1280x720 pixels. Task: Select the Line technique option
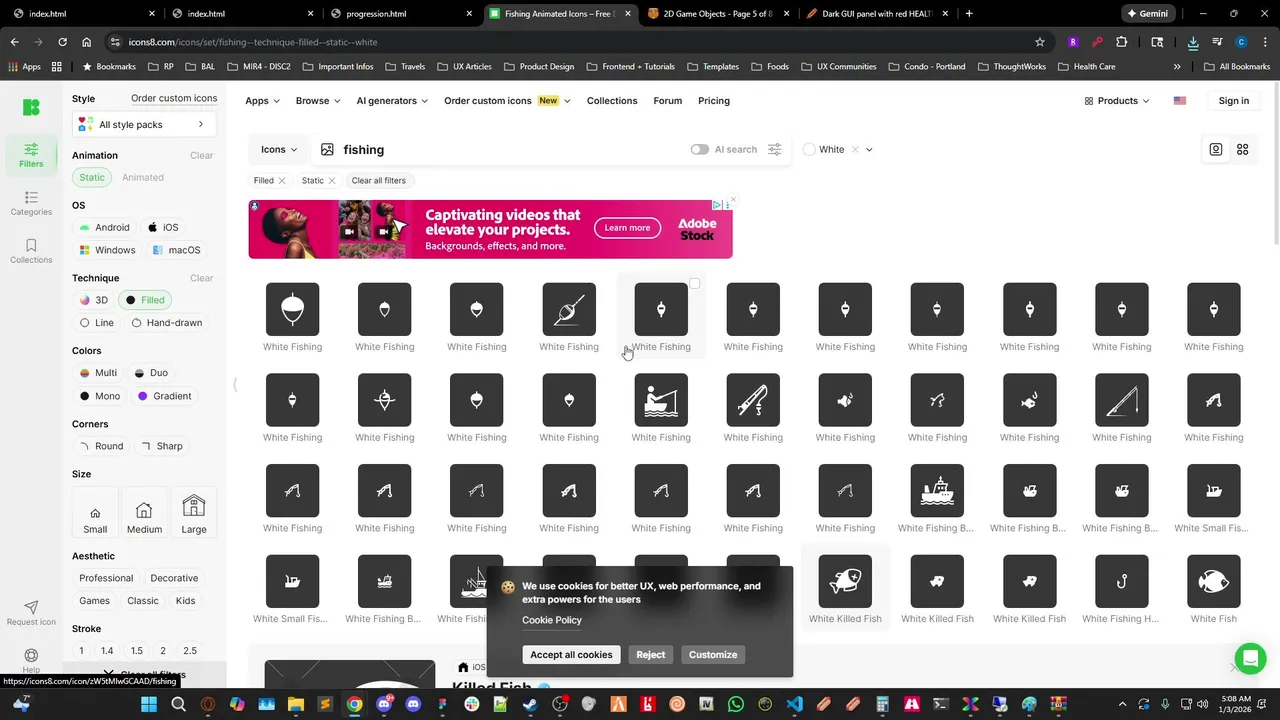click(x=97, y=323)
